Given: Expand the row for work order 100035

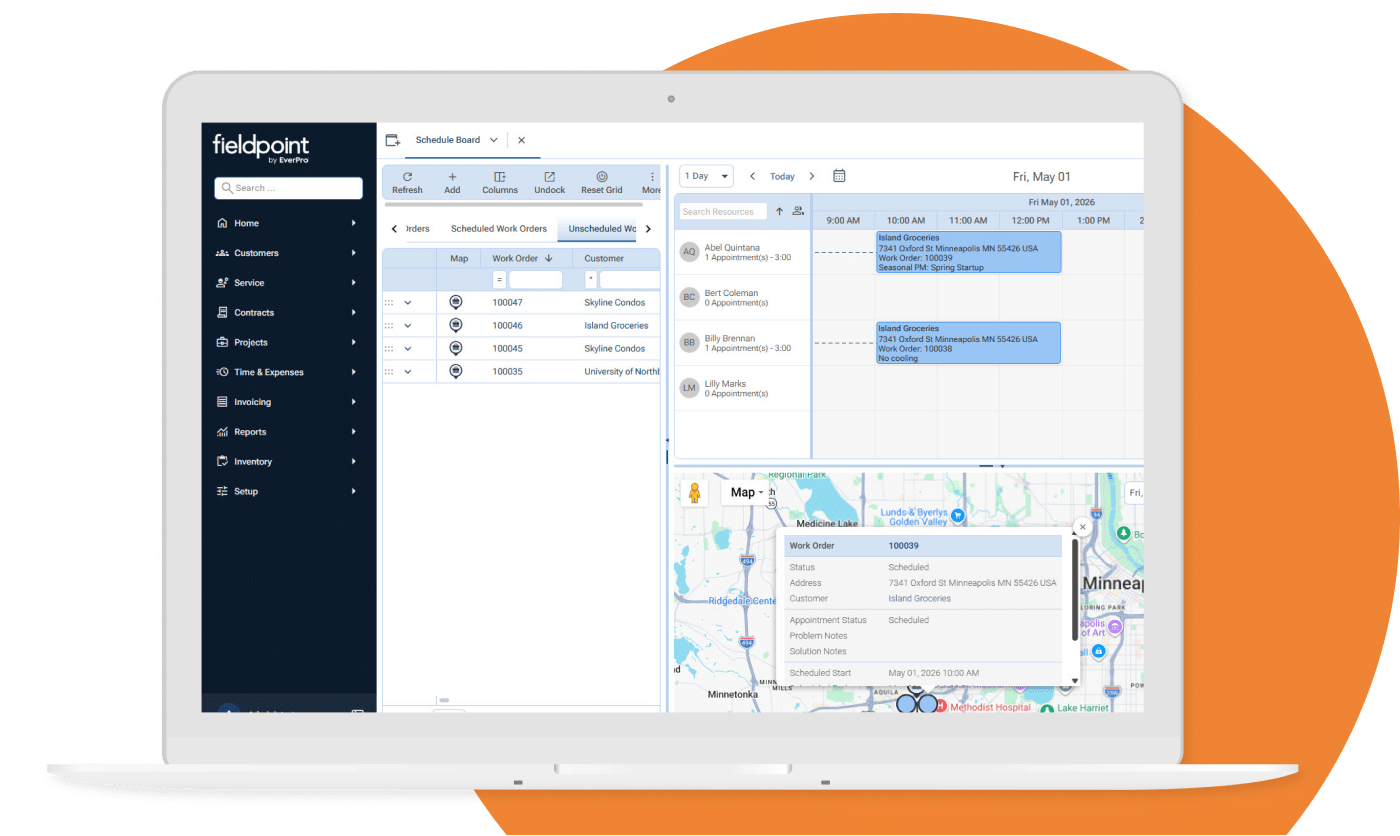Looking at the screenshot, I should click(408, 372).
